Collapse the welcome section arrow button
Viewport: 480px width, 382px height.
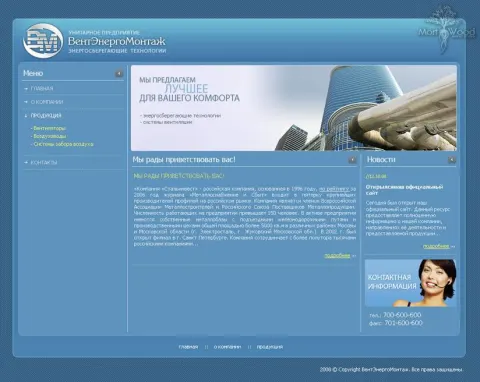(x=352, y=160)
